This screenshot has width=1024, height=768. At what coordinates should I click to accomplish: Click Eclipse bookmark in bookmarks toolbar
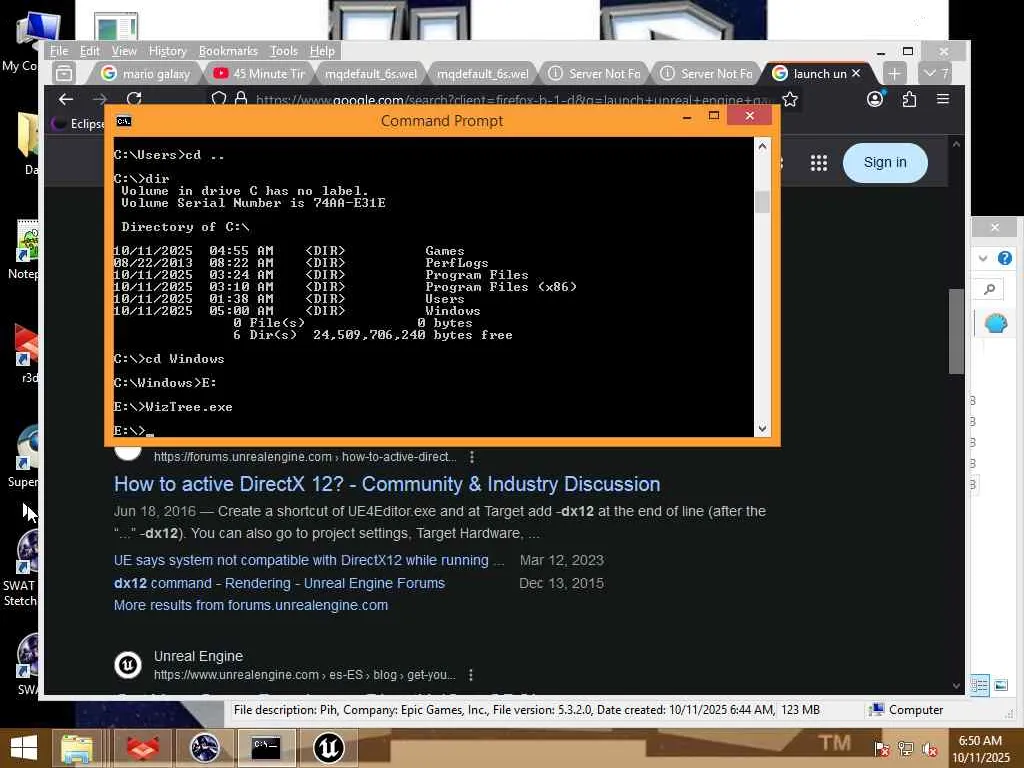click(78, 123)
